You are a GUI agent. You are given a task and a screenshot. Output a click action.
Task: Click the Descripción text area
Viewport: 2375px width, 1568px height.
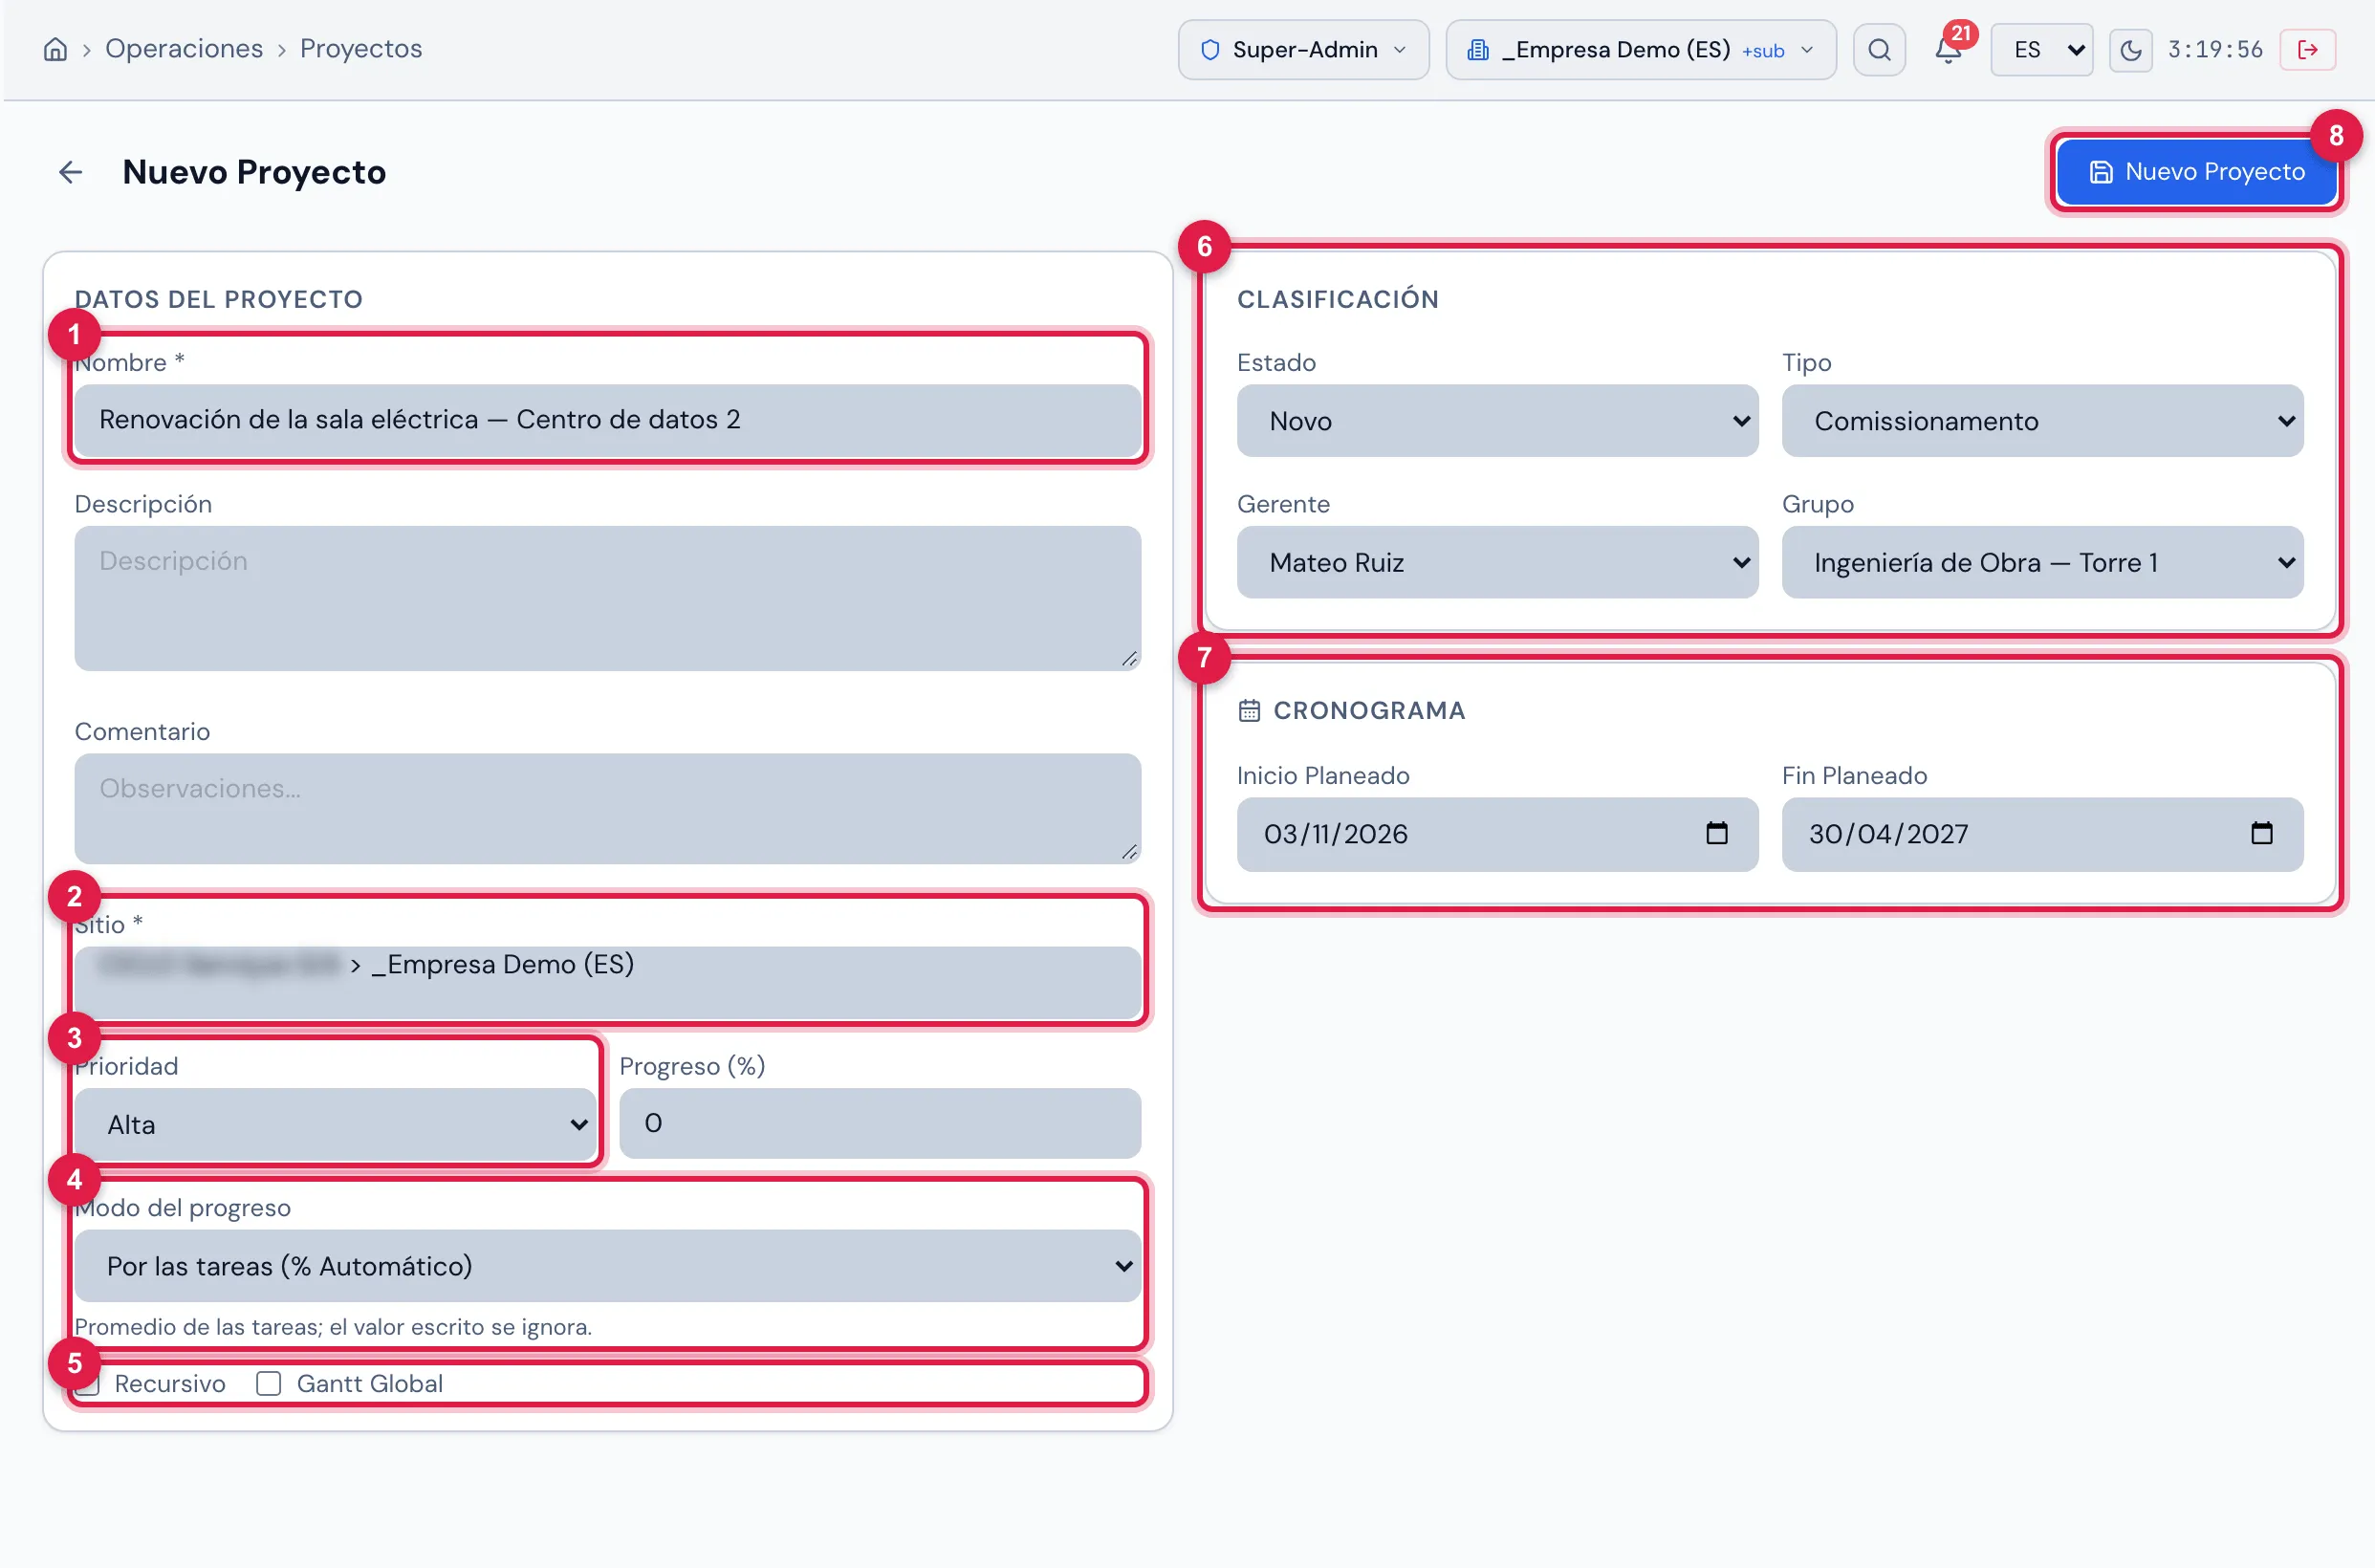608,598
